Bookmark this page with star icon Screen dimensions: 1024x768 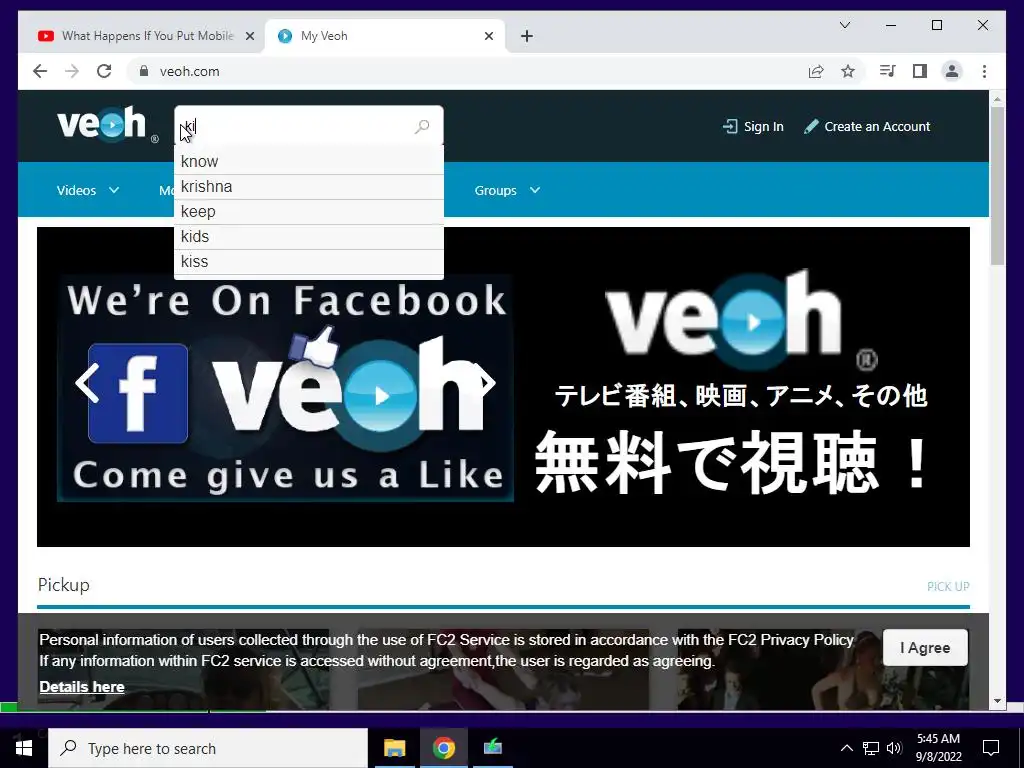click(848, 71)
